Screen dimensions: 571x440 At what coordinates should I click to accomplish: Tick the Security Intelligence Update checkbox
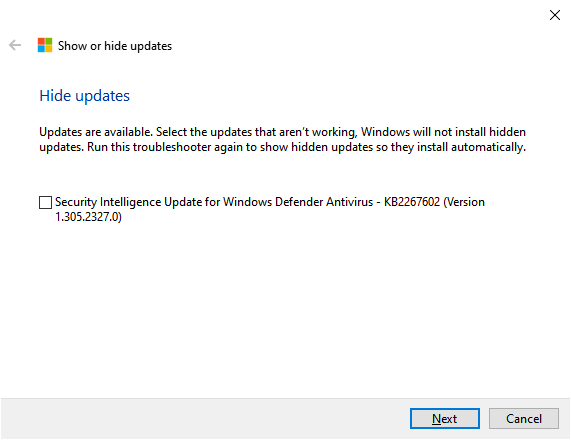click(x=45, y=202)
